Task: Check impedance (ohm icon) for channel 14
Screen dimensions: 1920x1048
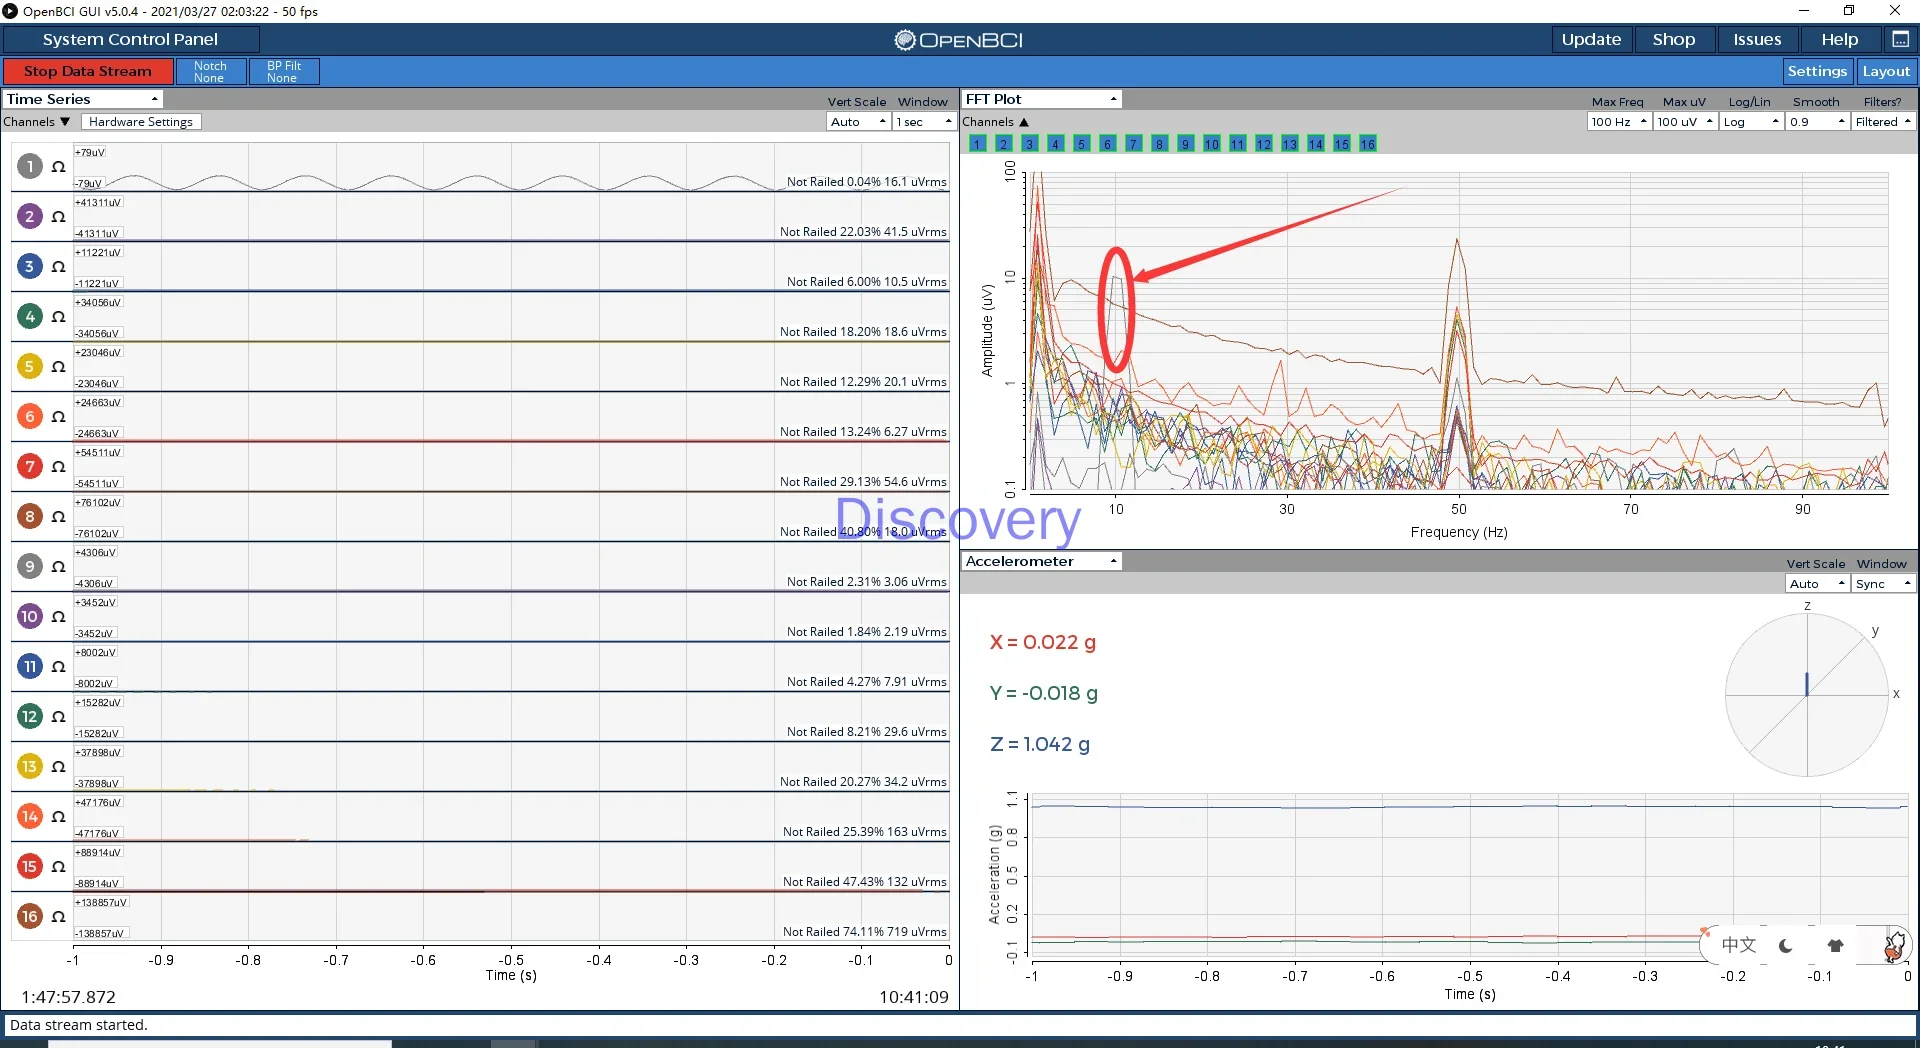Action: (x=59, y=817)
